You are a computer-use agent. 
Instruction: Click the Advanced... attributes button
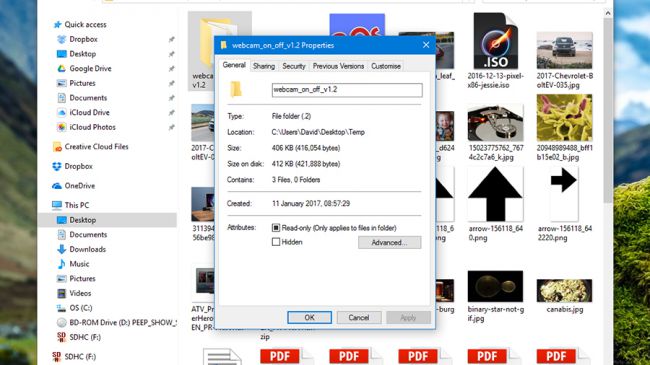389,242
